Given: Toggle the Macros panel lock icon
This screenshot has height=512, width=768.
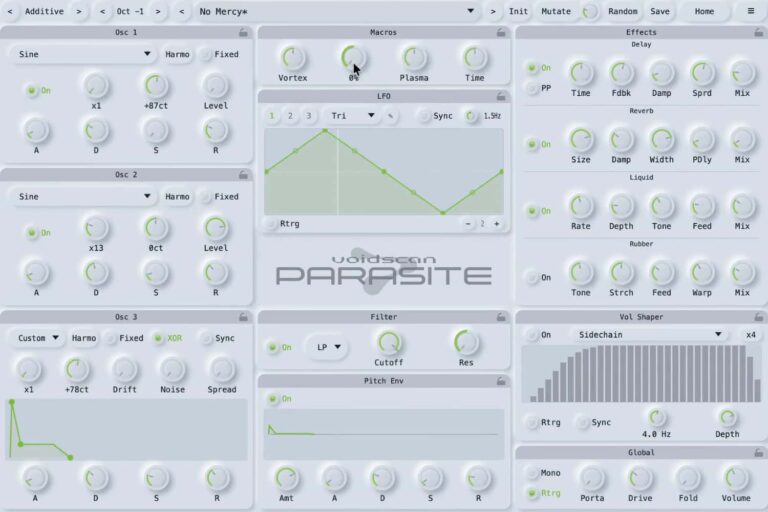Looking at the screenshot, I should click(501, 32).
